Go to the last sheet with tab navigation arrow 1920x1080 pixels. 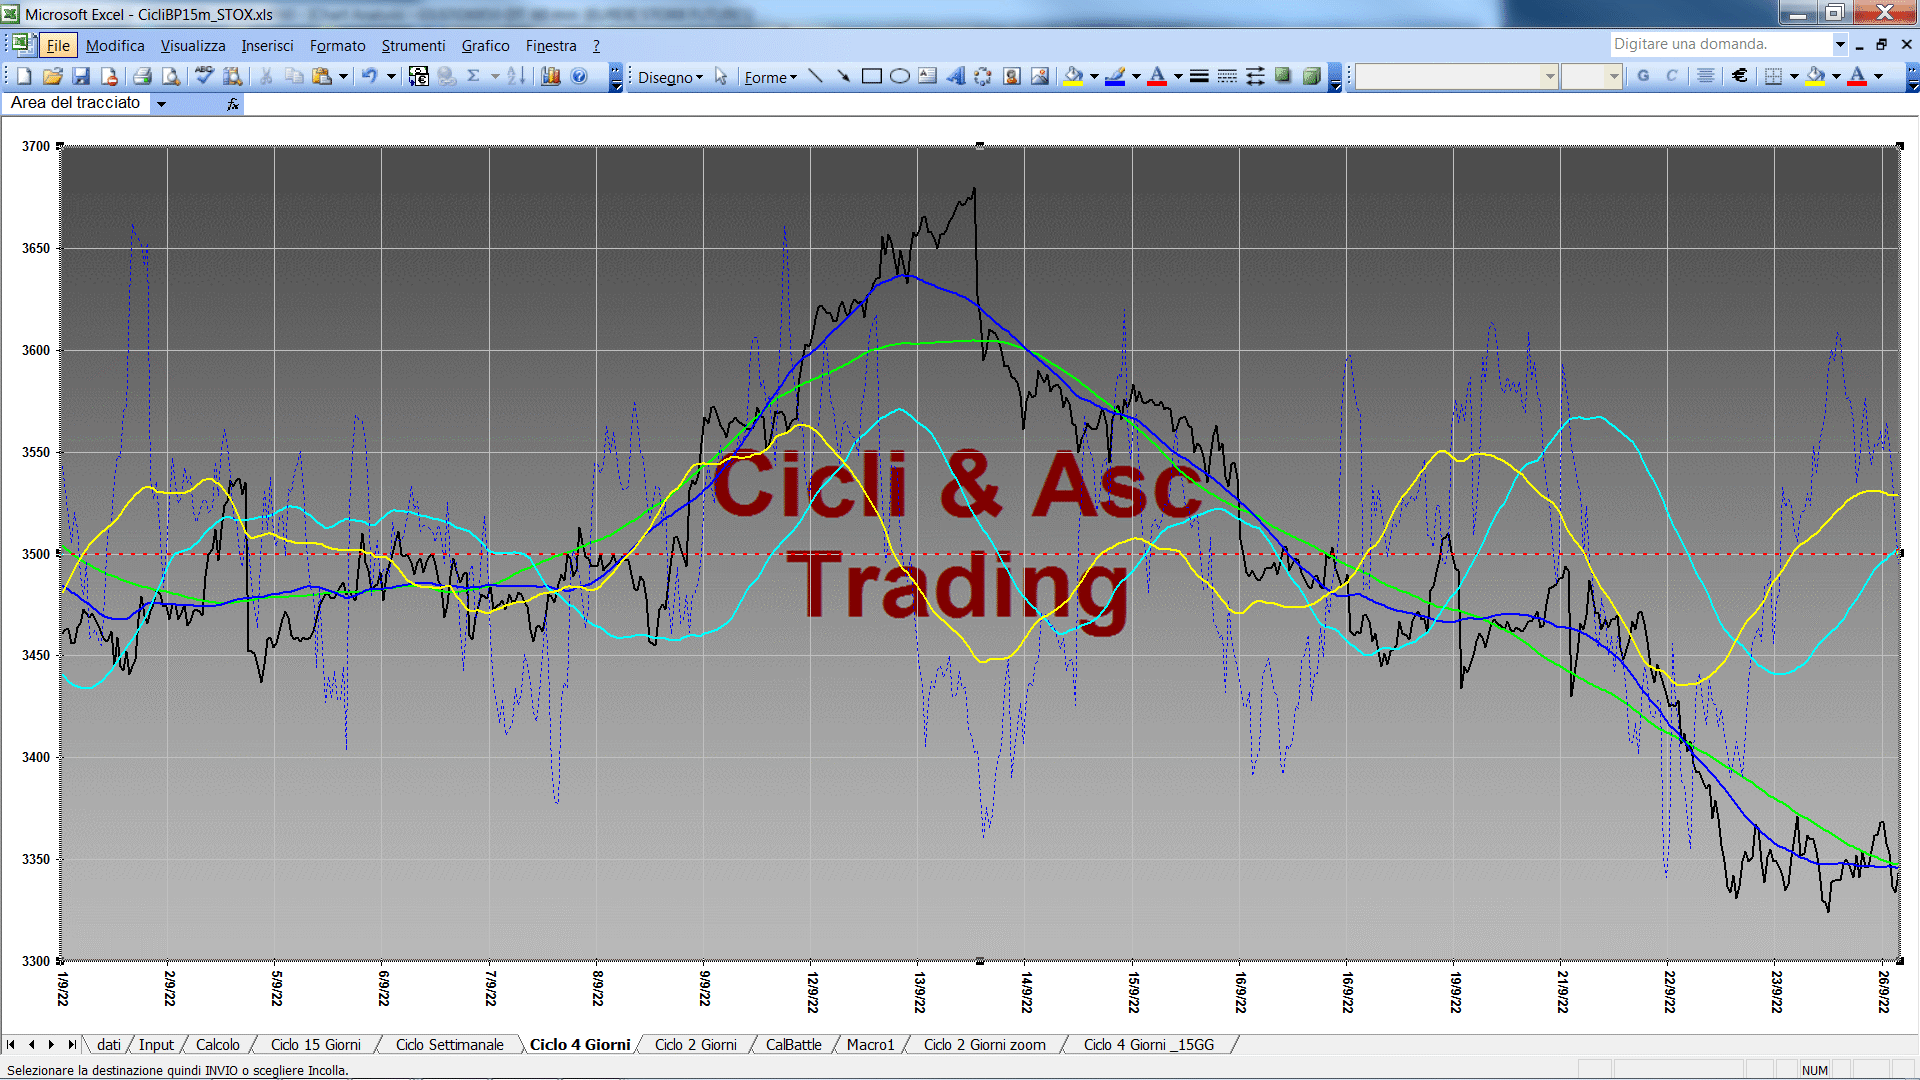(71, 1044)
